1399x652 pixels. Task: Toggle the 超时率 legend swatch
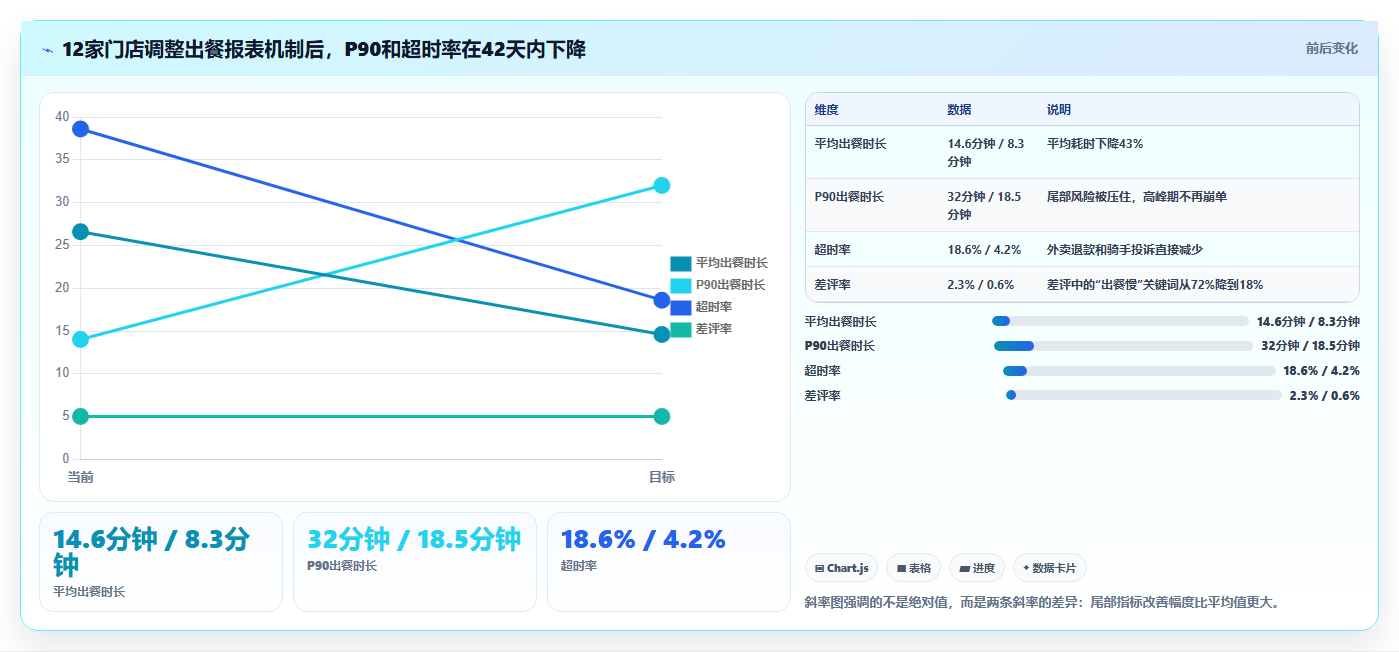point(680,307)
